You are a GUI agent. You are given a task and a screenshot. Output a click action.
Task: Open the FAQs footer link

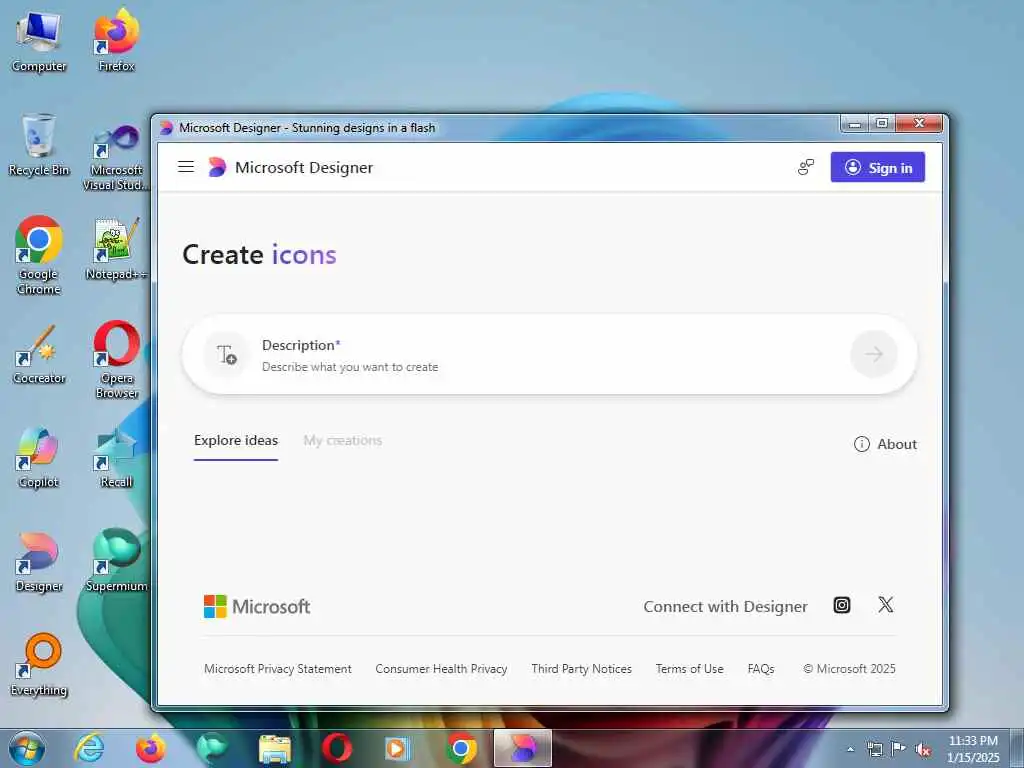point(761,669)
